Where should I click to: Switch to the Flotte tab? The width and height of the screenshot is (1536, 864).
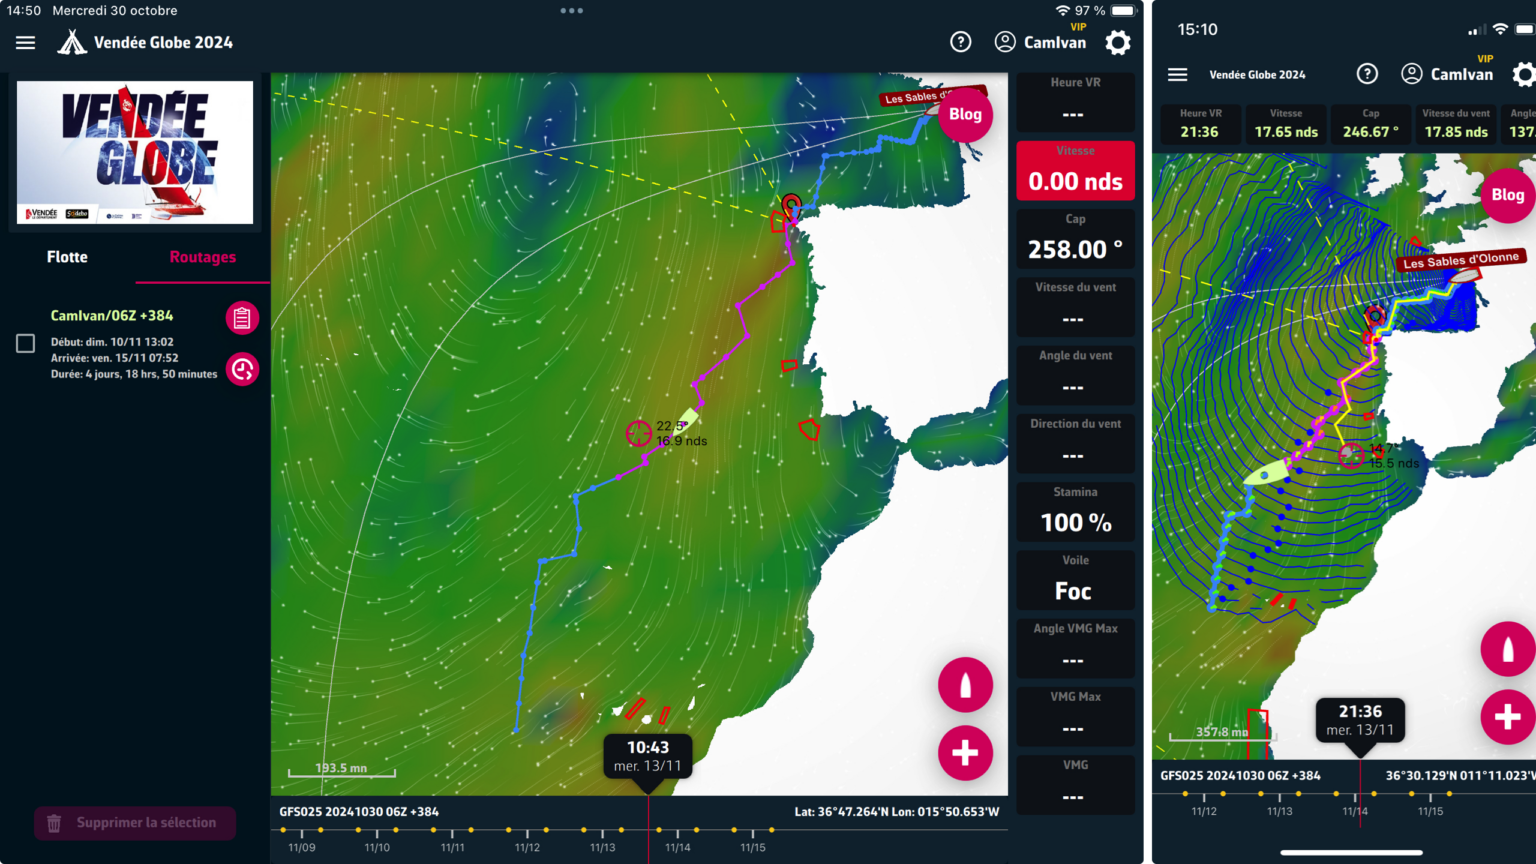[x=67, y=257]
